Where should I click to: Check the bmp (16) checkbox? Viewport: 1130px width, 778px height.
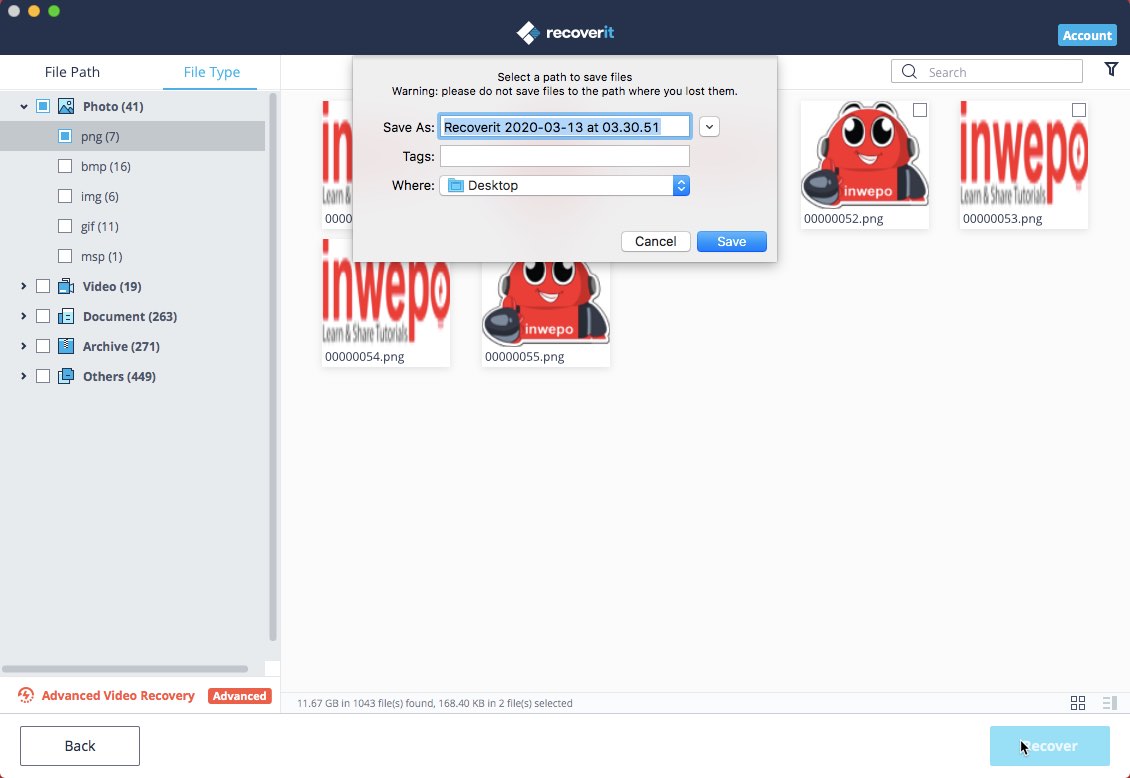tap(65, 166)
